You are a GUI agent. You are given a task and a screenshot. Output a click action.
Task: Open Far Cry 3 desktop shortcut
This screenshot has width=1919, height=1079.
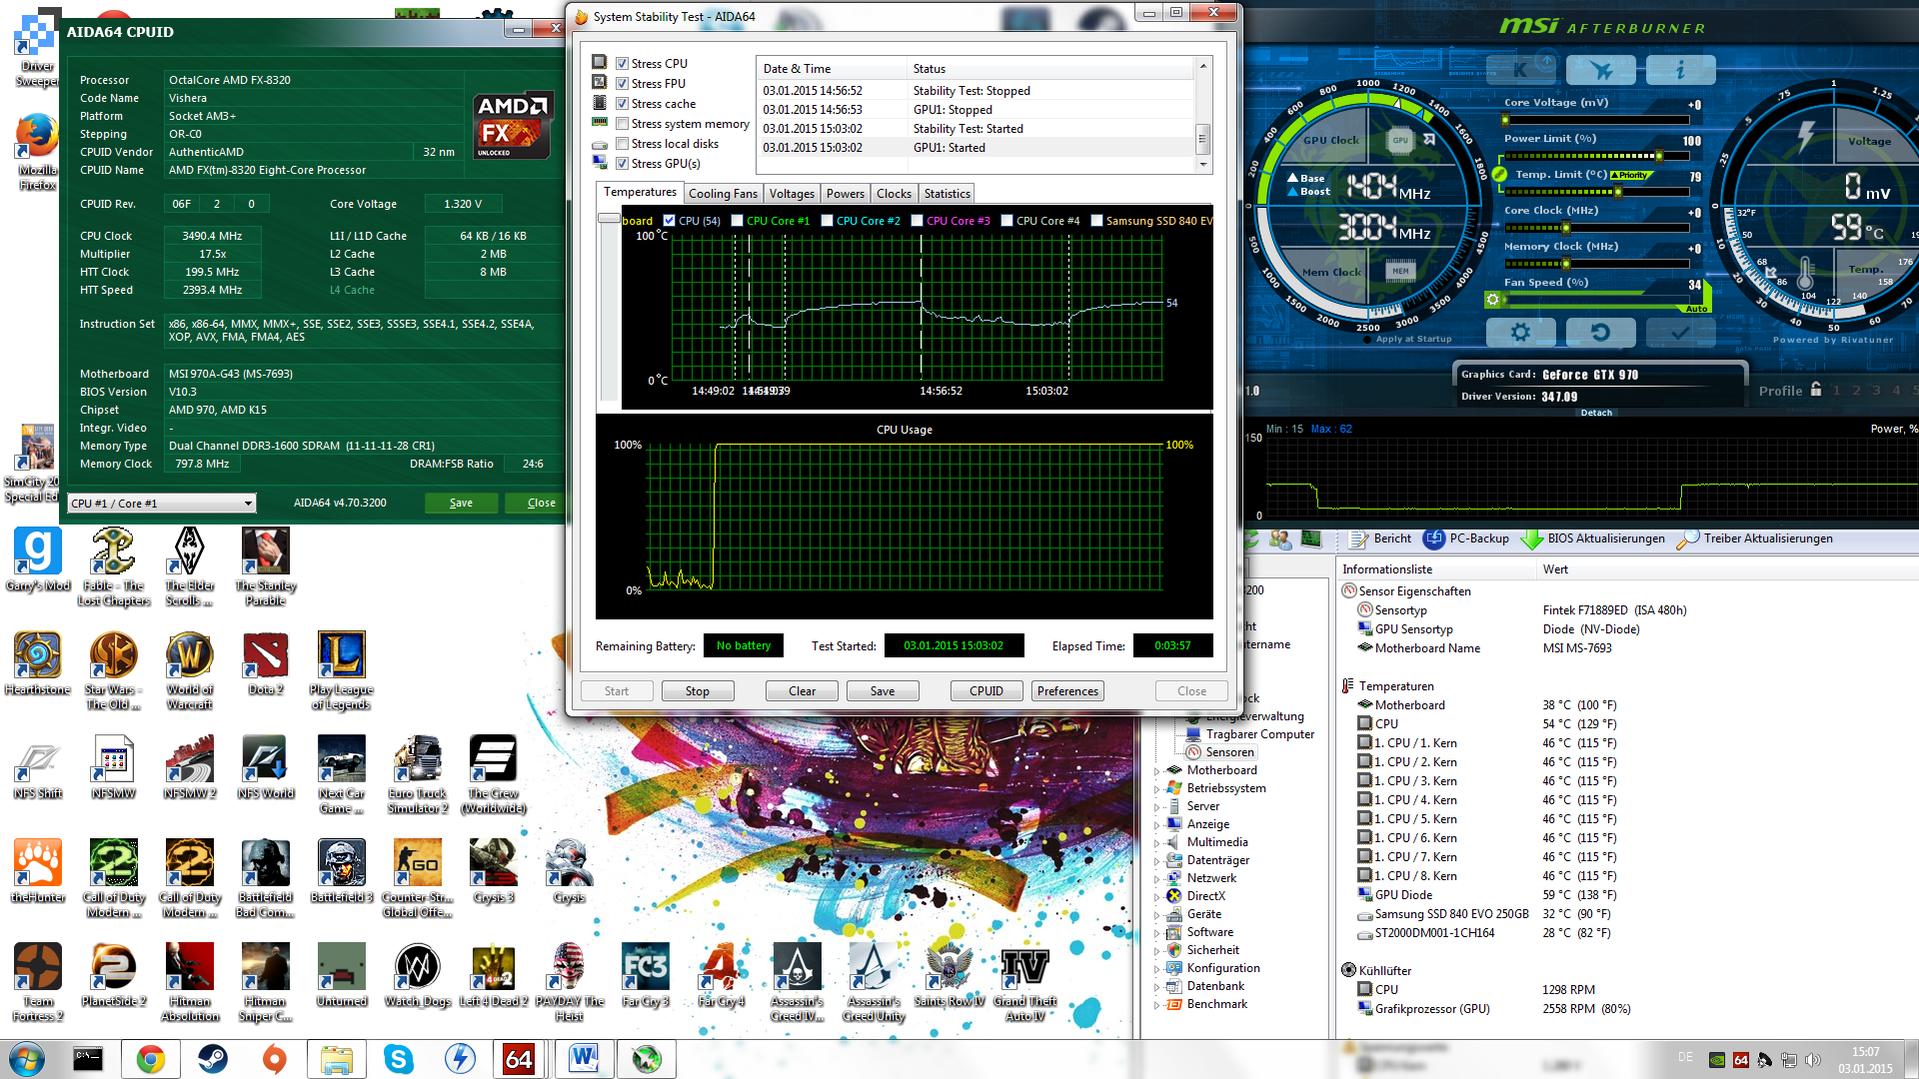(x=645, y=976)
